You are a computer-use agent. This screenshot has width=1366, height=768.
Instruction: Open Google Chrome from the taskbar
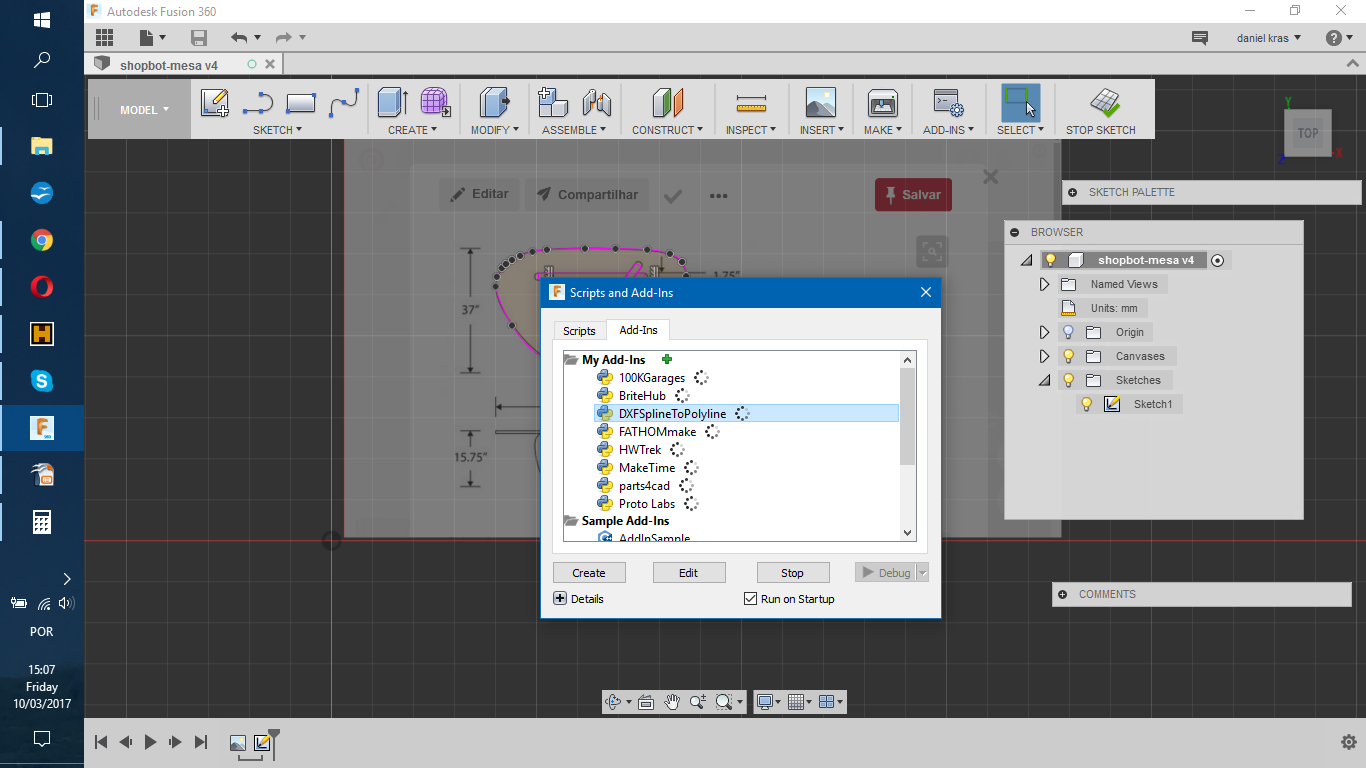tap(42, 240)
